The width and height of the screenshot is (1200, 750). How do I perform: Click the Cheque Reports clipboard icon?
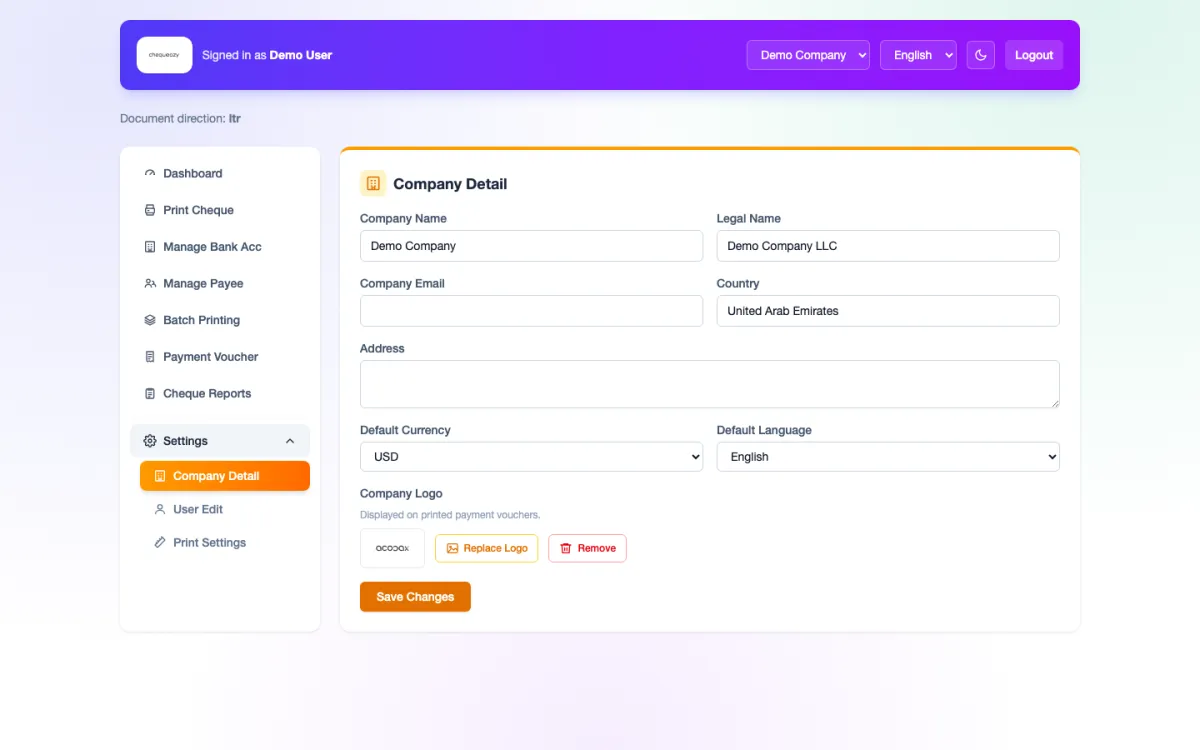(150, 393)
